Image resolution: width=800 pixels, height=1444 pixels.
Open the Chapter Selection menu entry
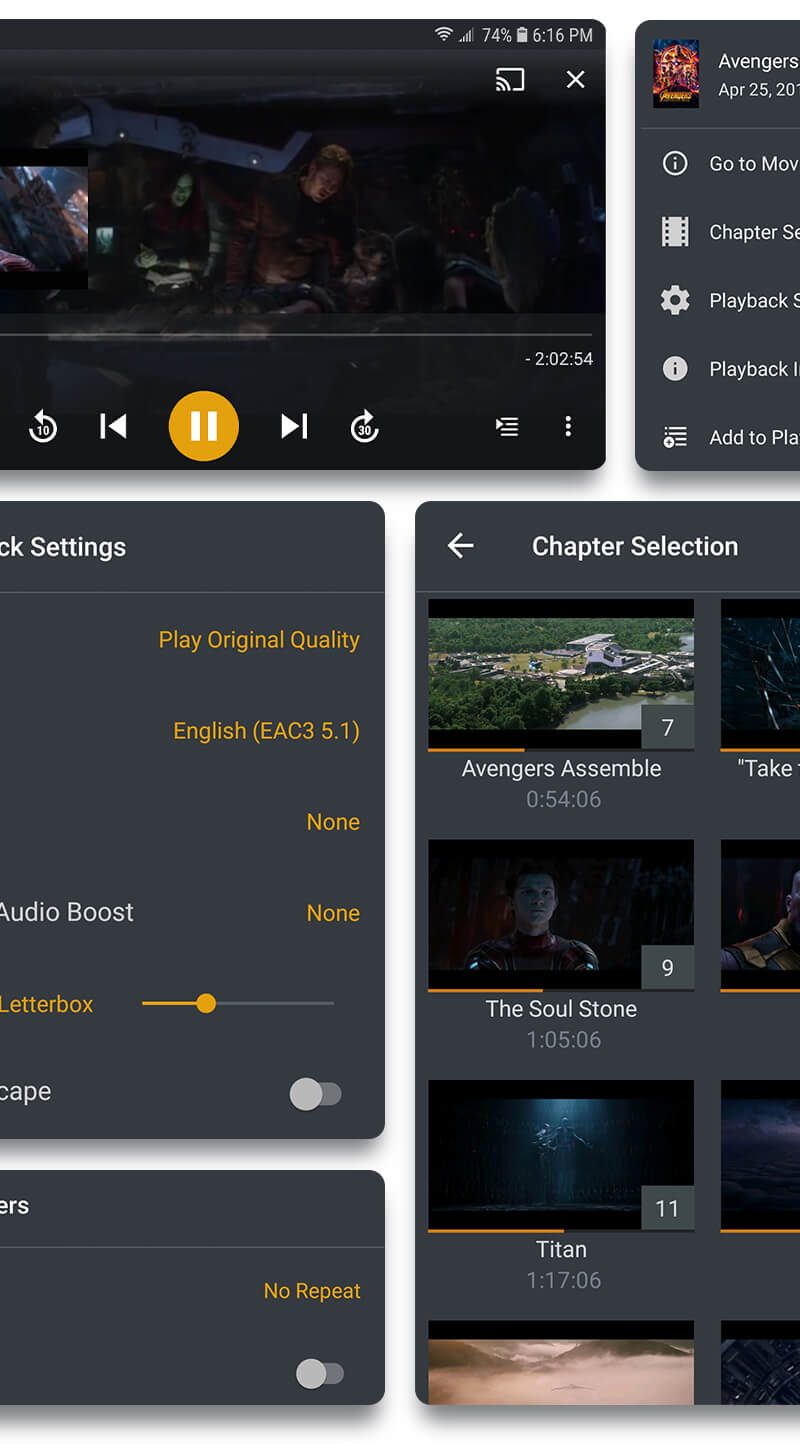(720, 232)
